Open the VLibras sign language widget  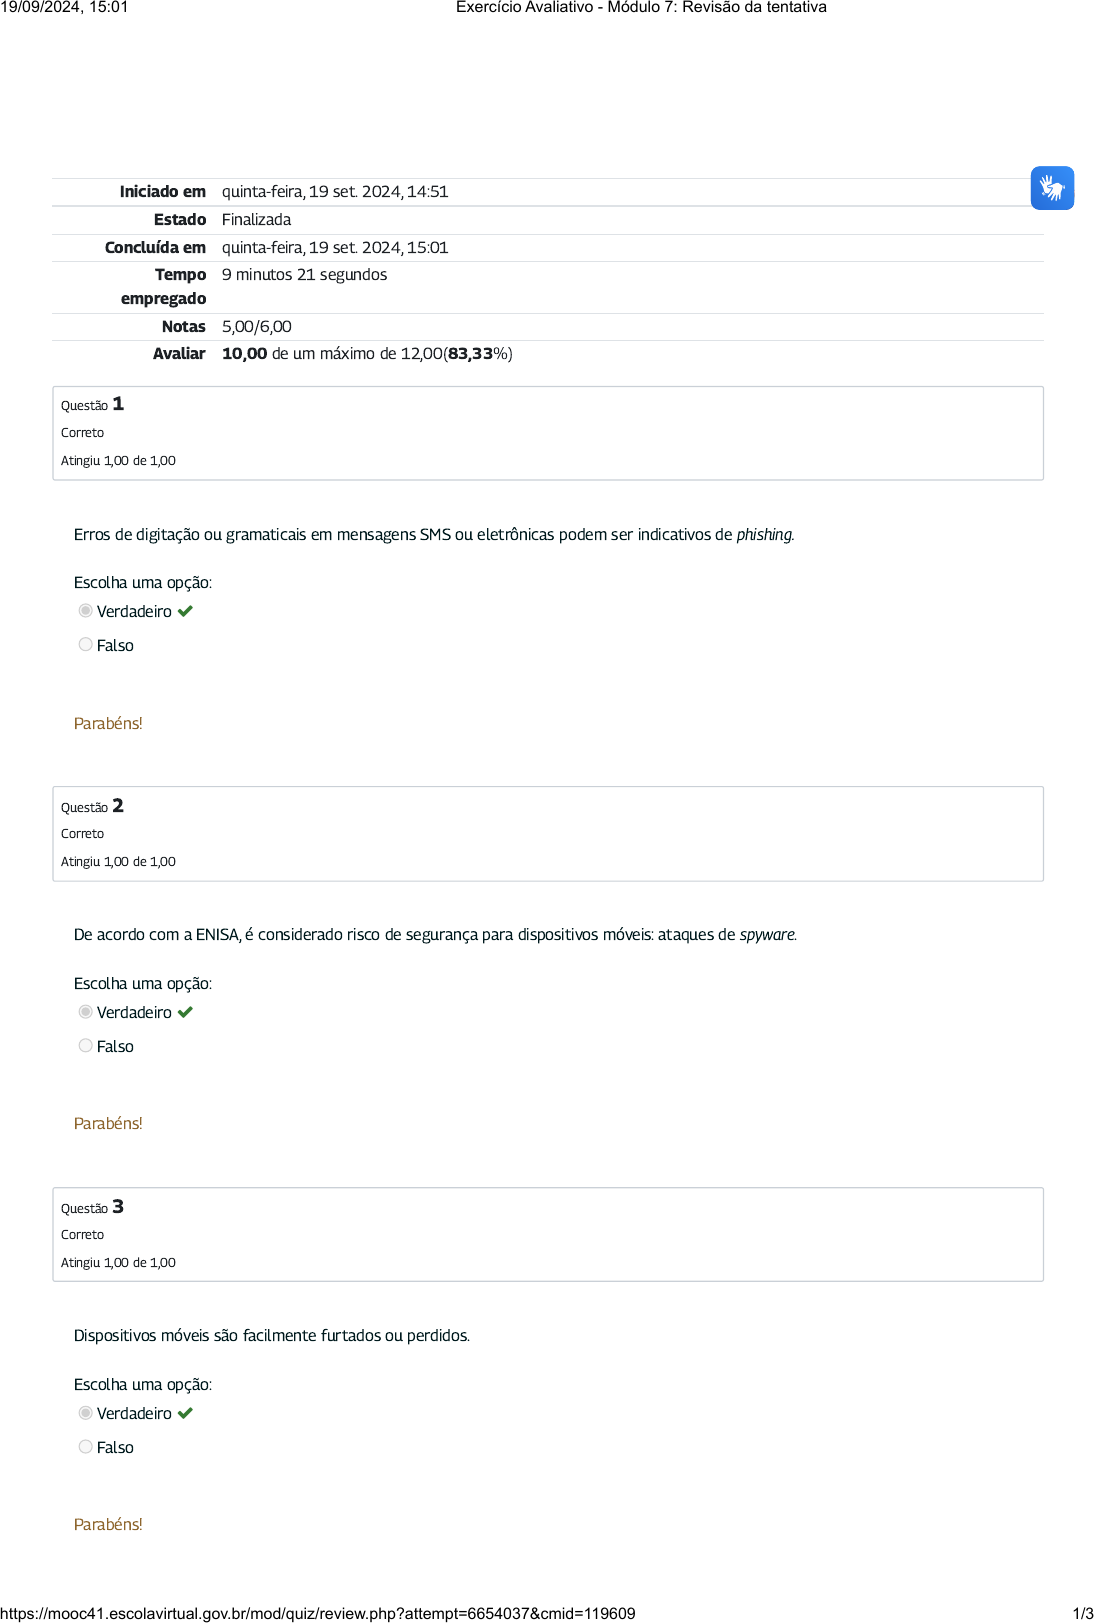click(1052, 188)
